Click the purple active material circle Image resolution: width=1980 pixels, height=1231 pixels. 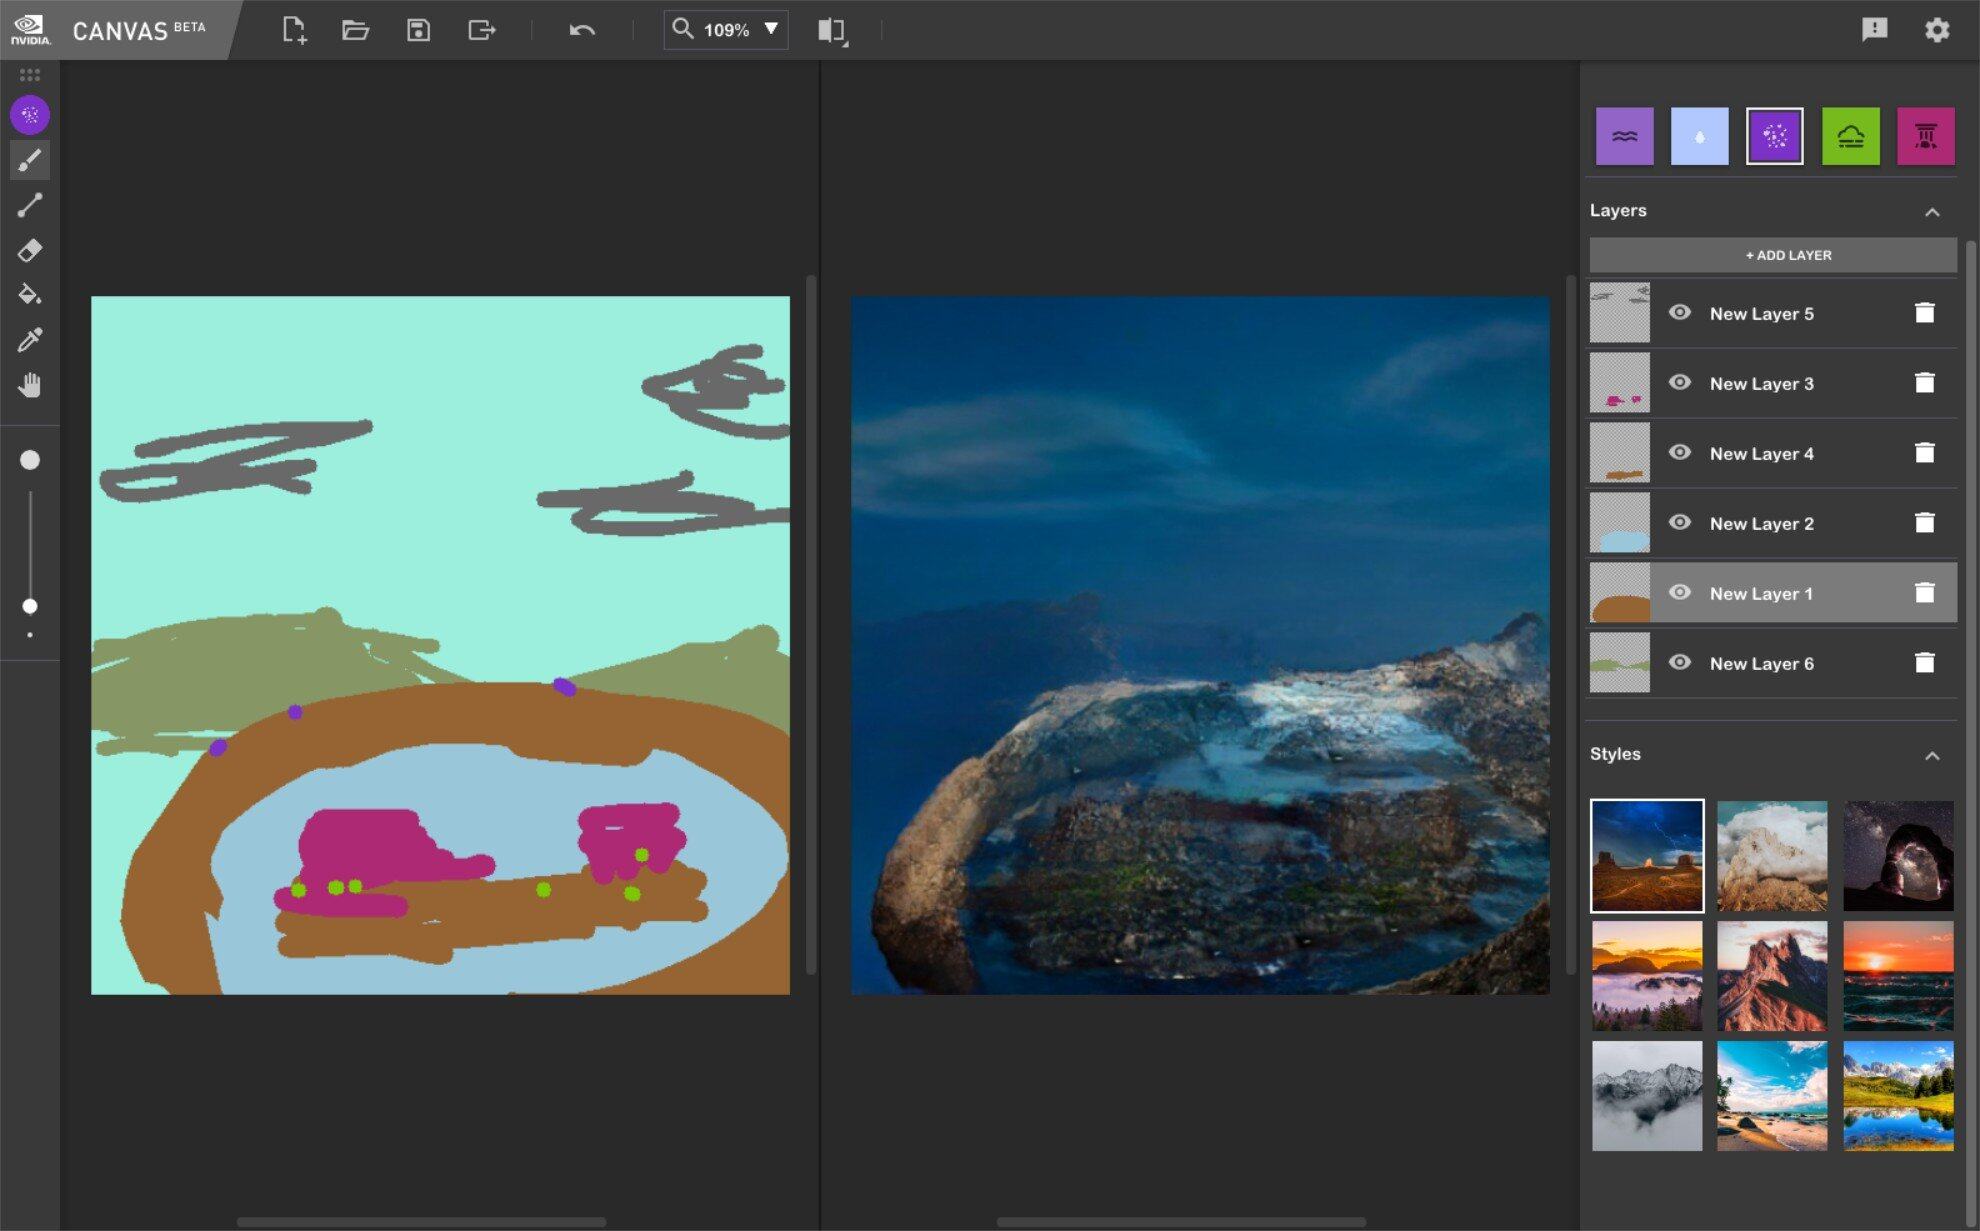click(x=30, y=115)
